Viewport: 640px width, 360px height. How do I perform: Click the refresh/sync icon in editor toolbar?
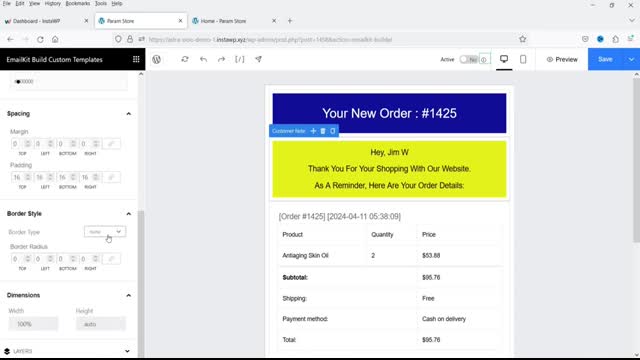tap(185, 59)
